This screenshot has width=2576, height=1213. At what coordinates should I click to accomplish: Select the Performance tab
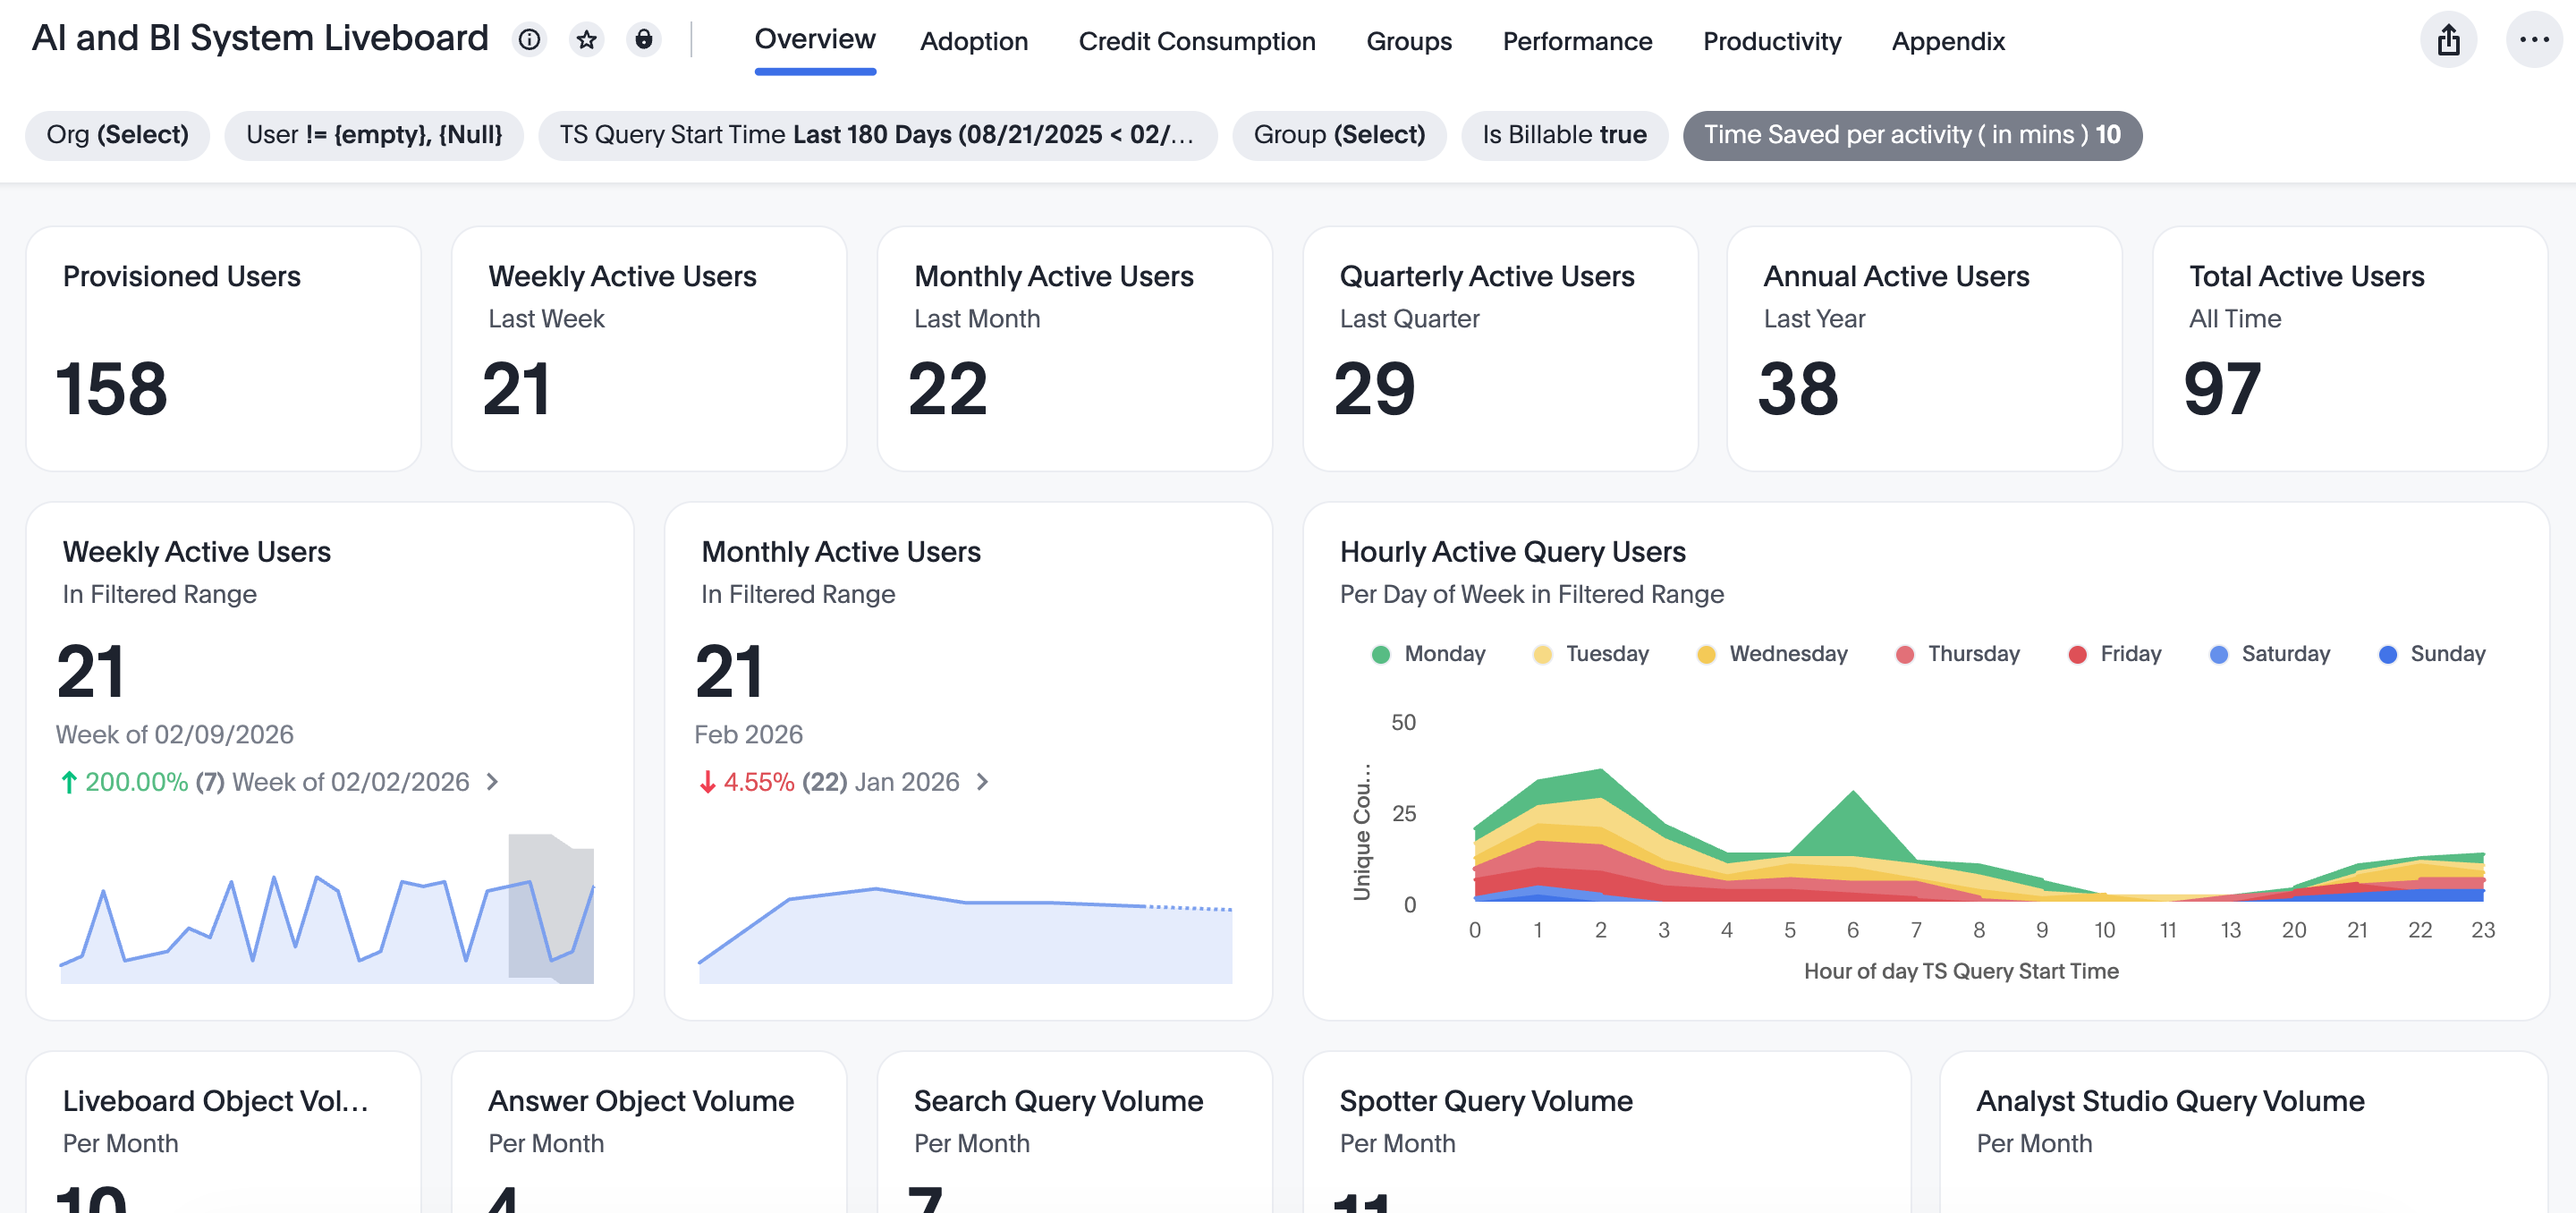(x=1577, y=41)
